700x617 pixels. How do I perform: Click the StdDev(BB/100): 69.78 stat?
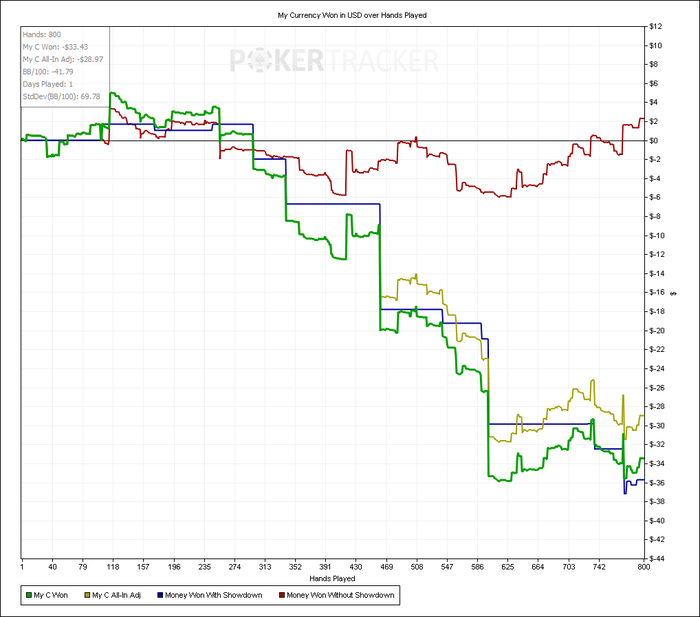point(61,96)
